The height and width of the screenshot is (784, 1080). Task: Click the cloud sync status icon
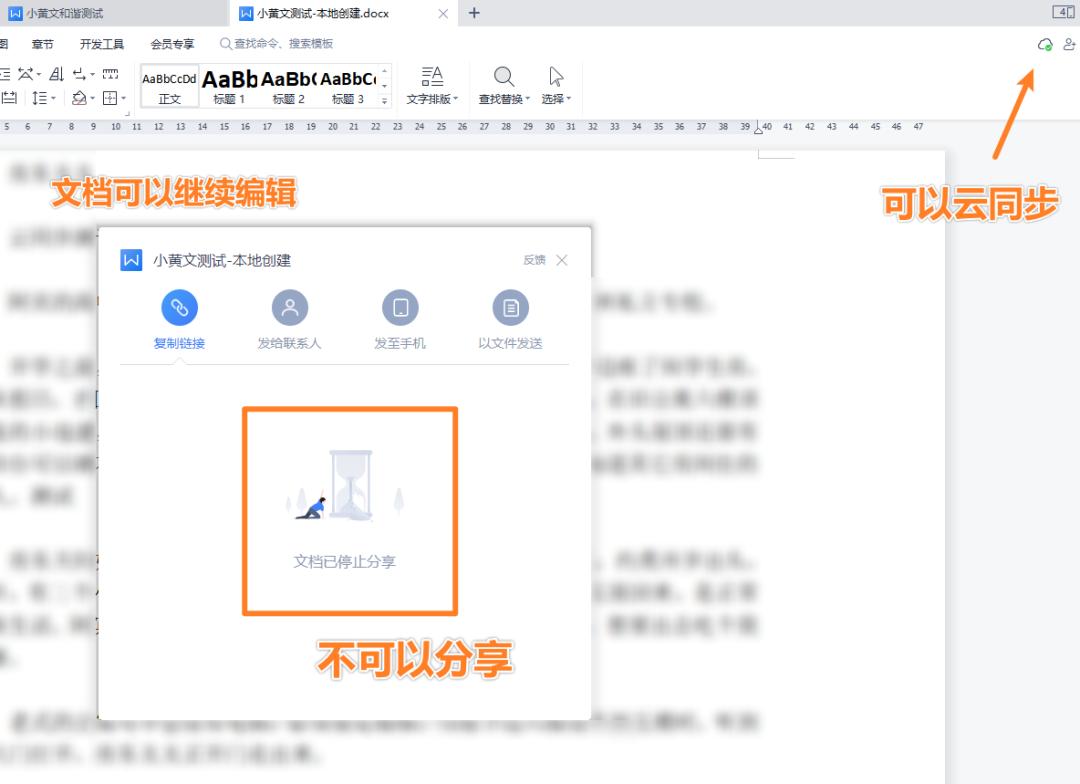[x=1045, y=45]
